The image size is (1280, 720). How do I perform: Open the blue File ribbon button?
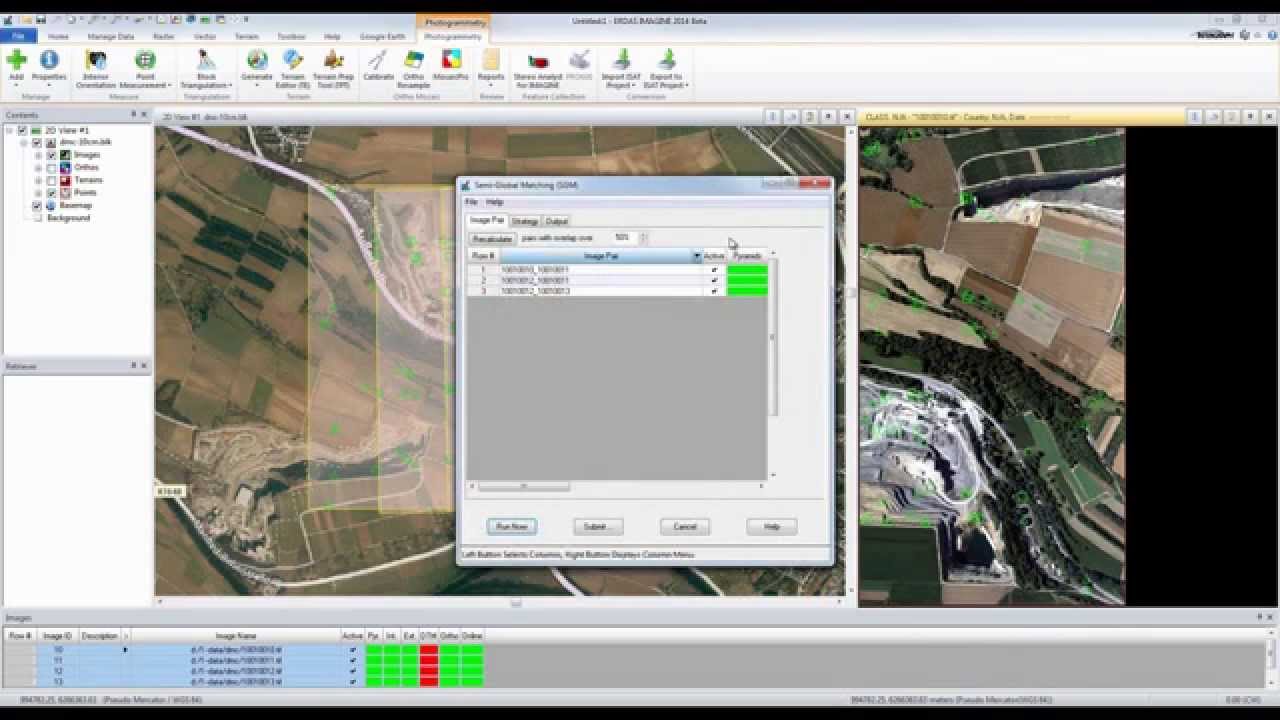(18, 36)
